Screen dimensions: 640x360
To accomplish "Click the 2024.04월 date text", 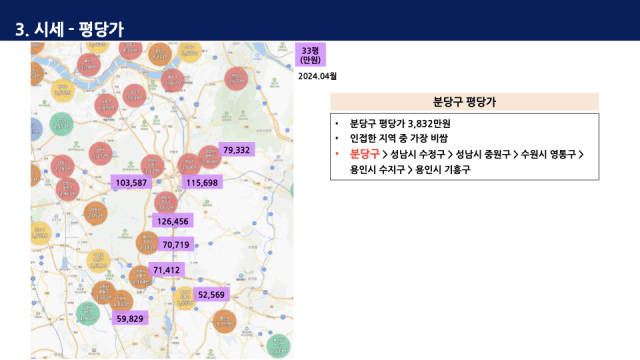I will click(317, 76).
